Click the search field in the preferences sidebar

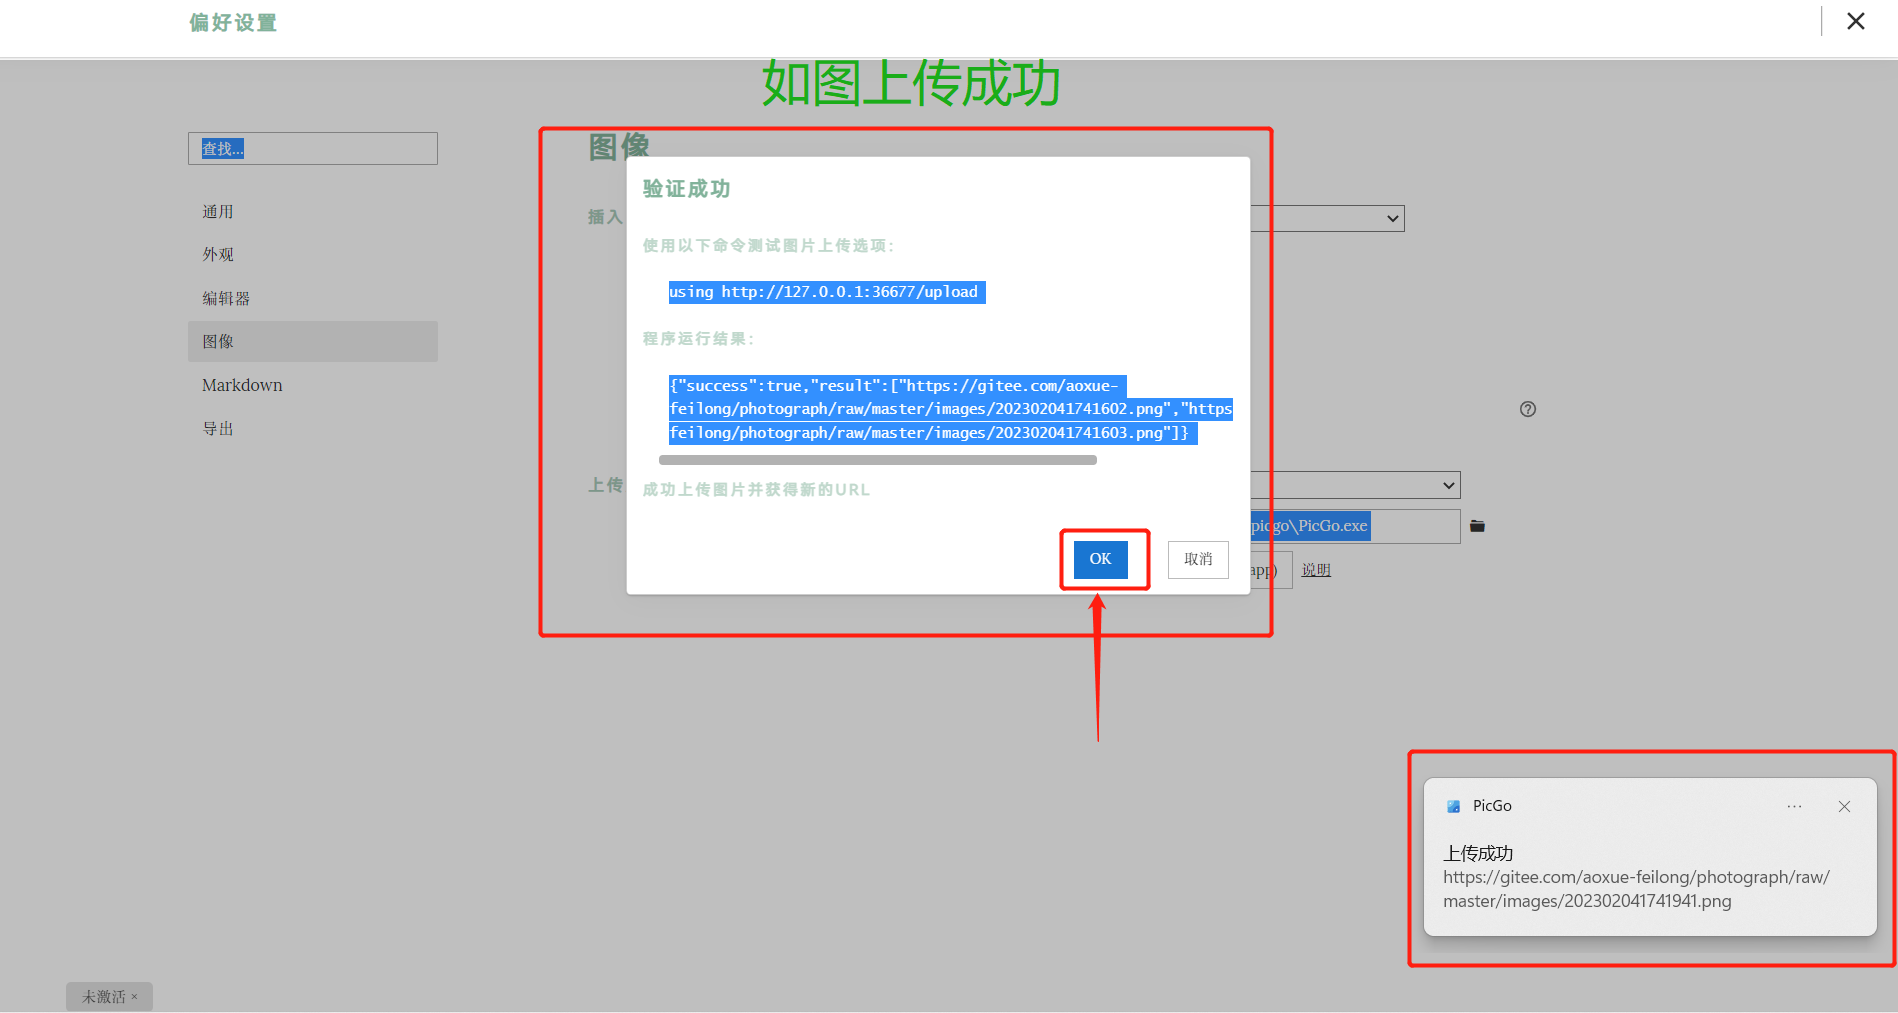(x=312, y=149)
